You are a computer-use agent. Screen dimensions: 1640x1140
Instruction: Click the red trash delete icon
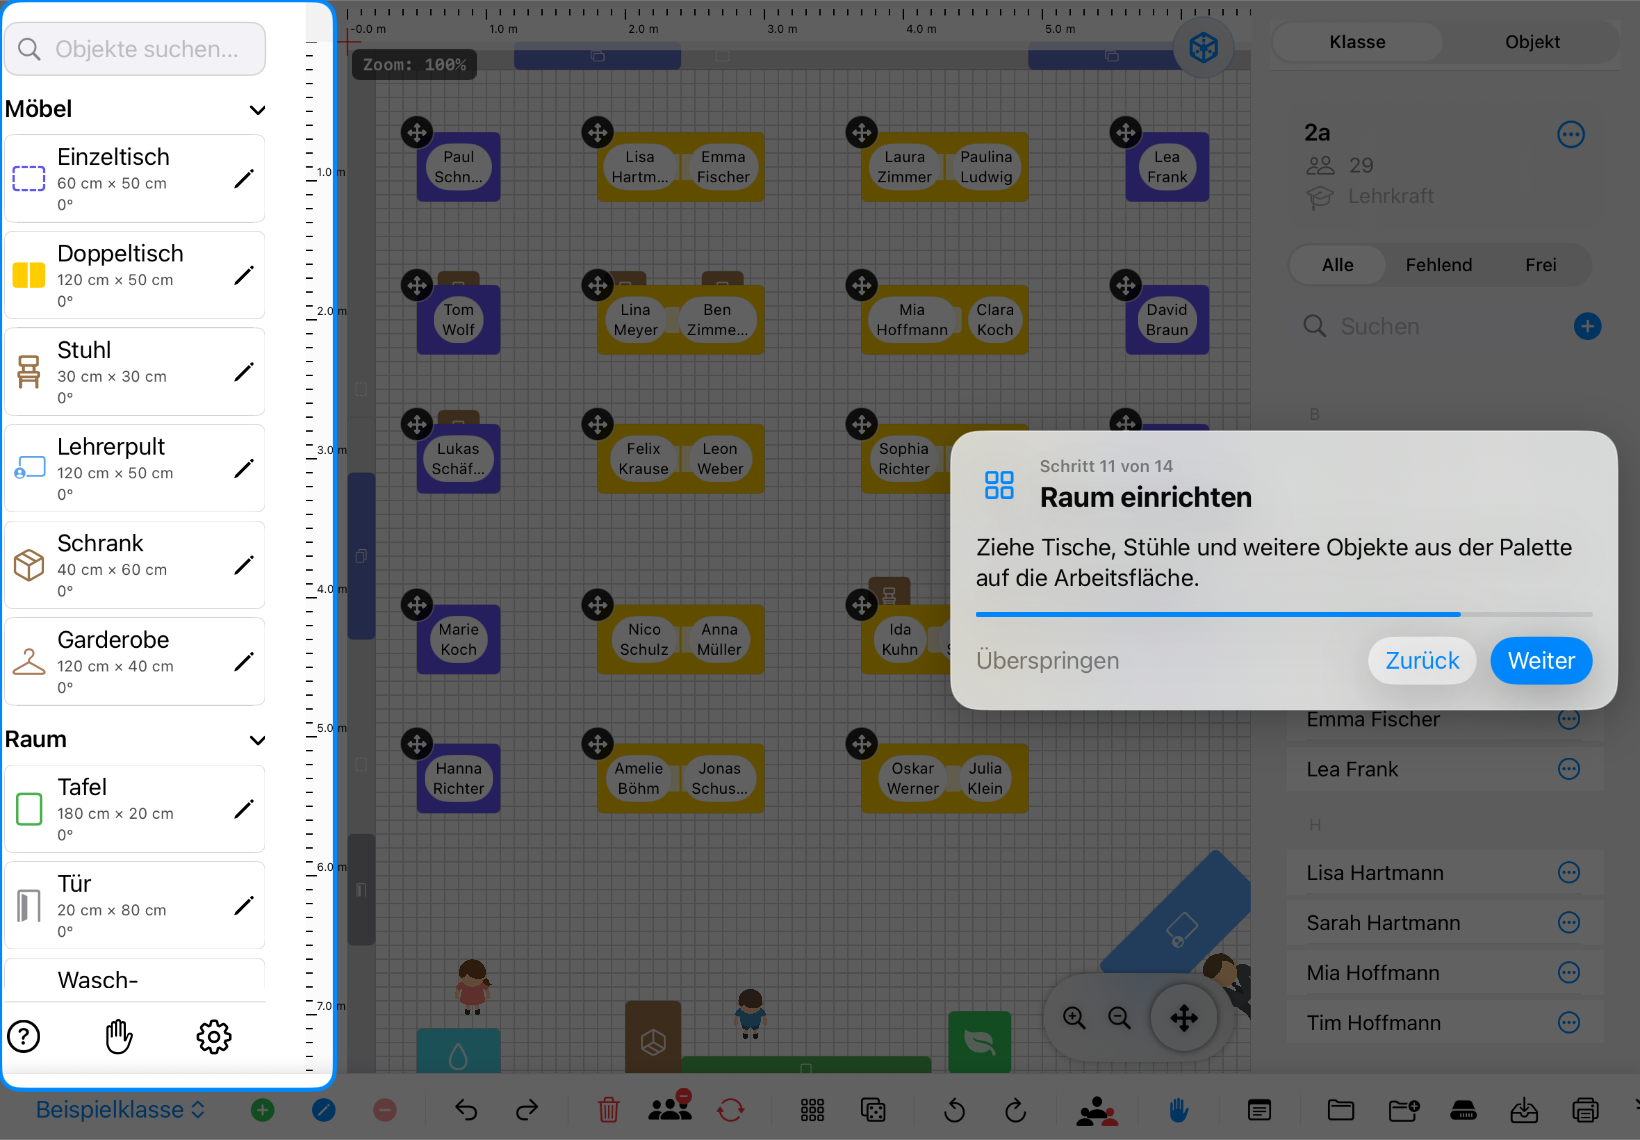click(x=608, y=1110)
